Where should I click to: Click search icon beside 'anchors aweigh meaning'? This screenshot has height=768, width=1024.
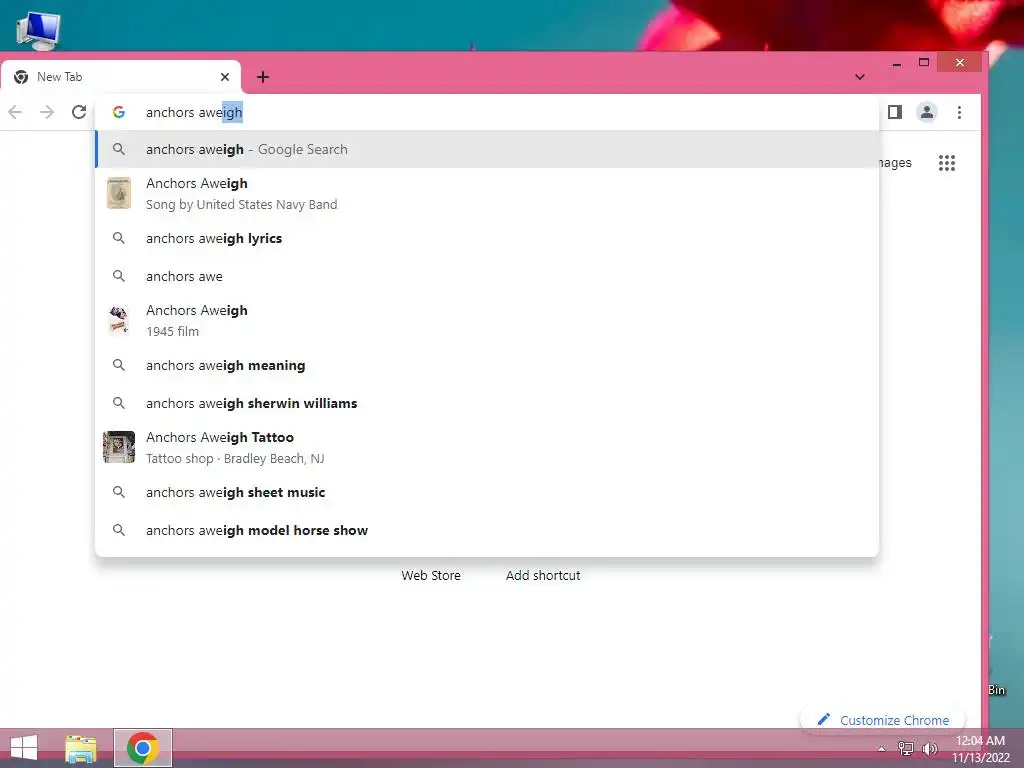(119, 365)
